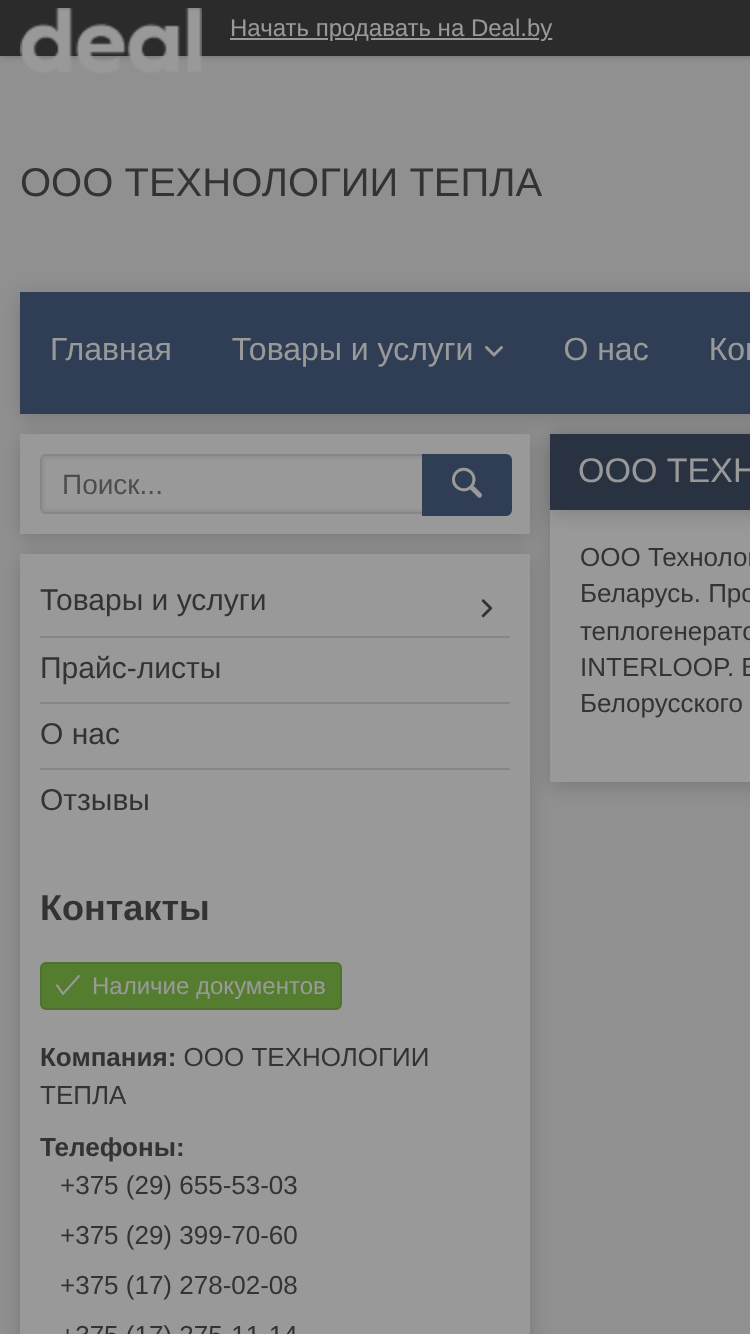Select Товары и услуги in sidebar
750x1334 pixels.
click(x=153, y=600)
